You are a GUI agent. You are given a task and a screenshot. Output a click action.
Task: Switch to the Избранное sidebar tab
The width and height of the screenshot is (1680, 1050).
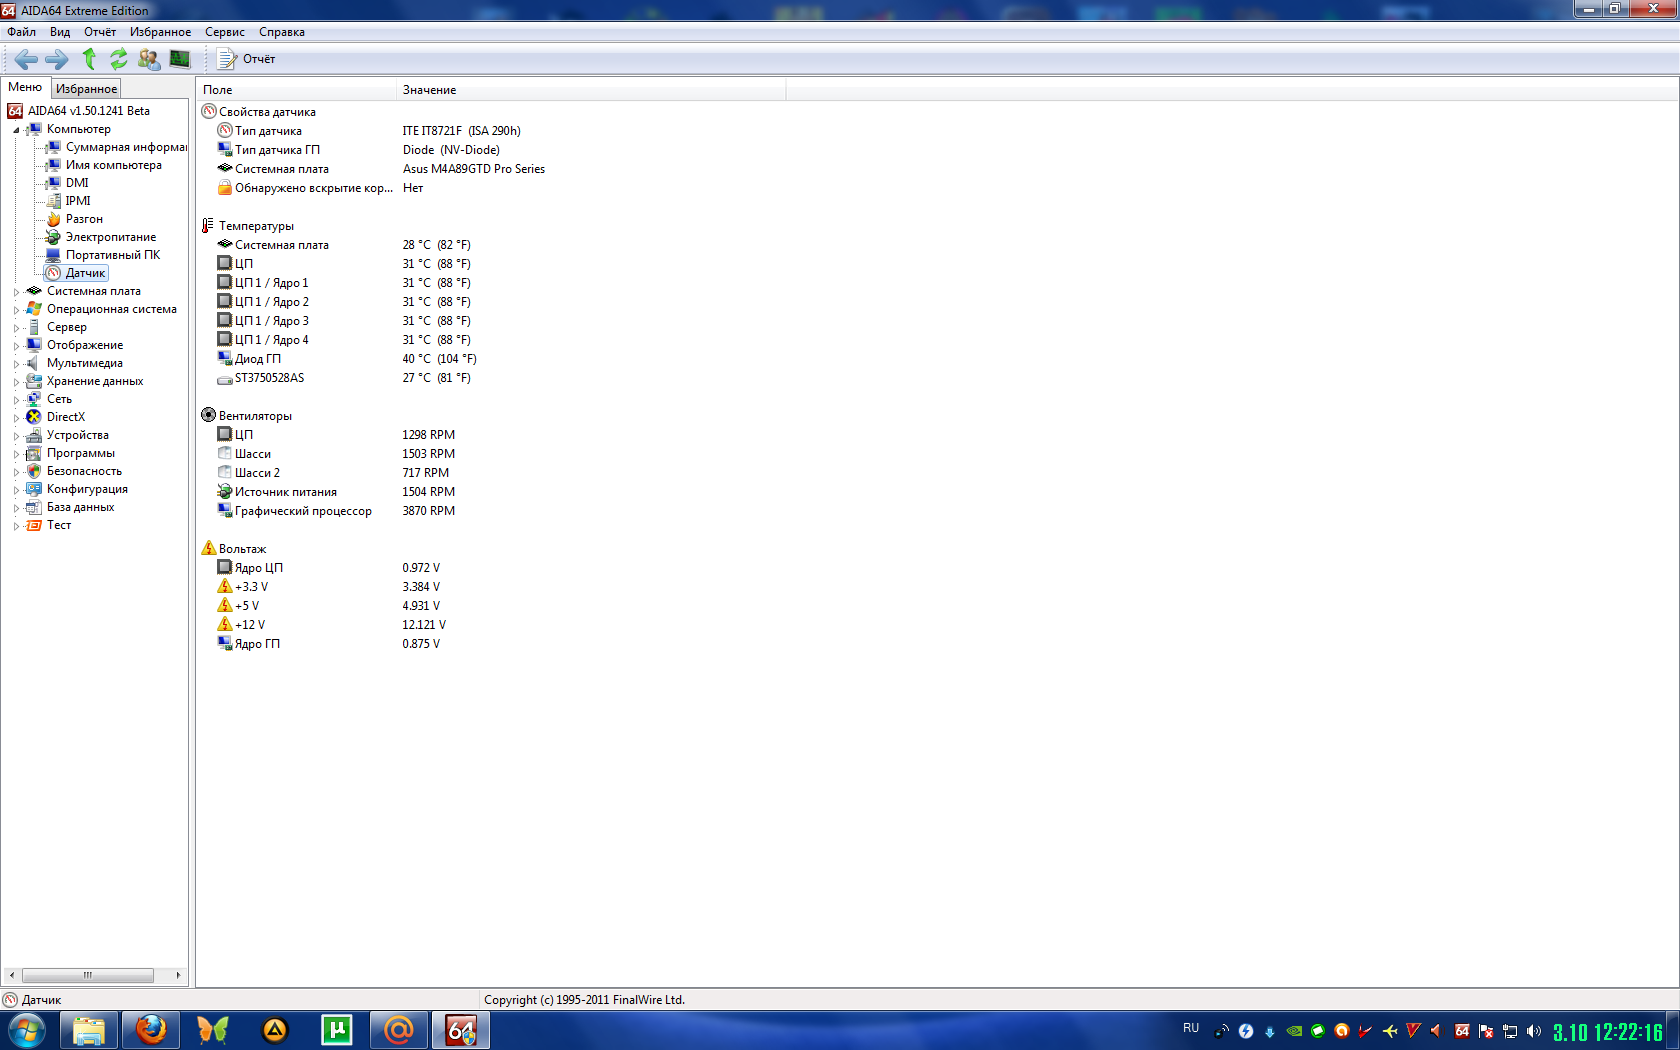[x=86, y=89]
